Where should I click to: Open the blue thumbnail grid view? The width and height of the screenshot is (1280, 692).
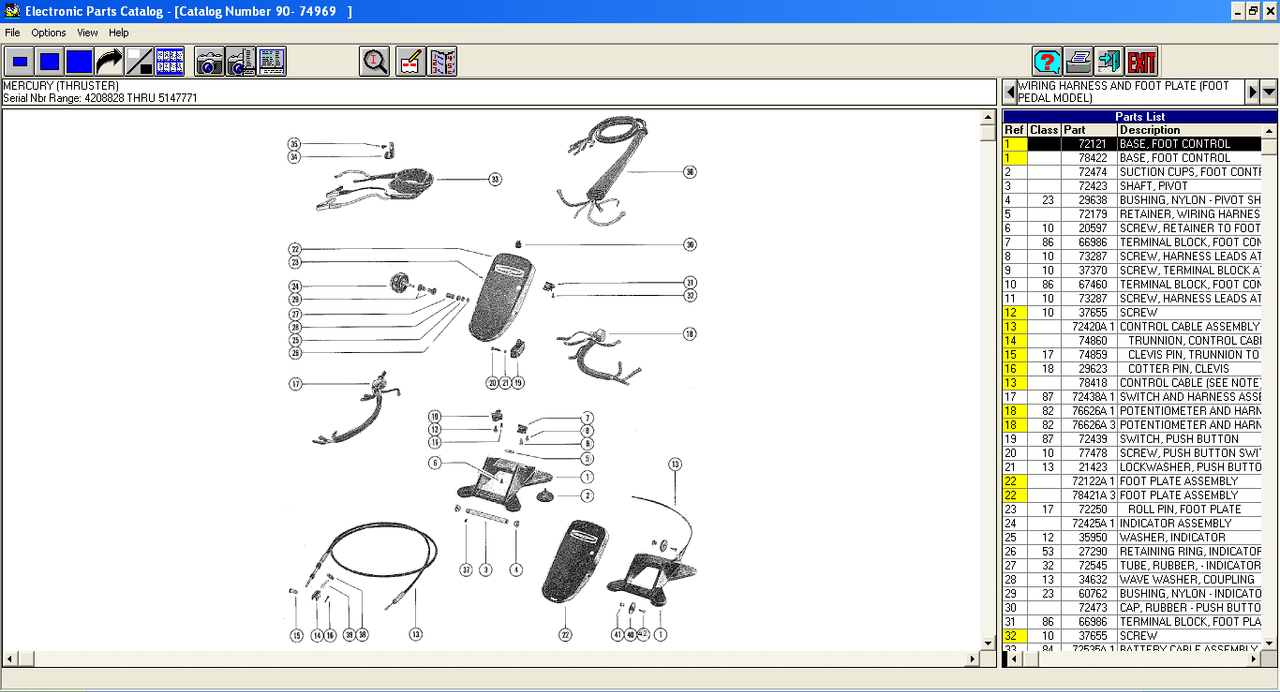click(x=169, y=61)
